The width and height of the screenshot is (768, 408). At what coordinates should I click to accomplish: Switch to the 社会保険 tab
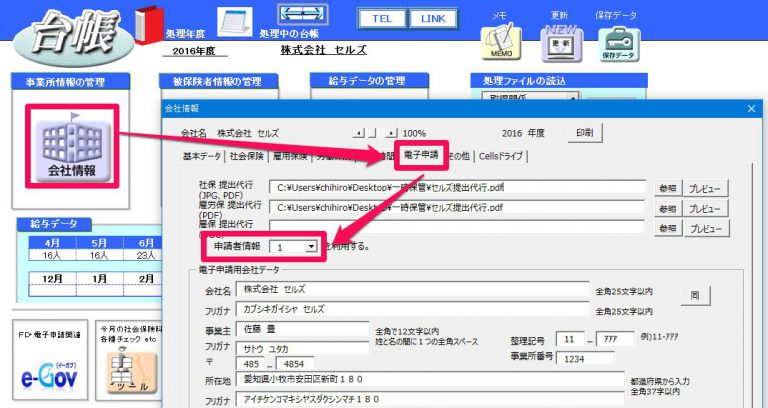pos(247,156)
